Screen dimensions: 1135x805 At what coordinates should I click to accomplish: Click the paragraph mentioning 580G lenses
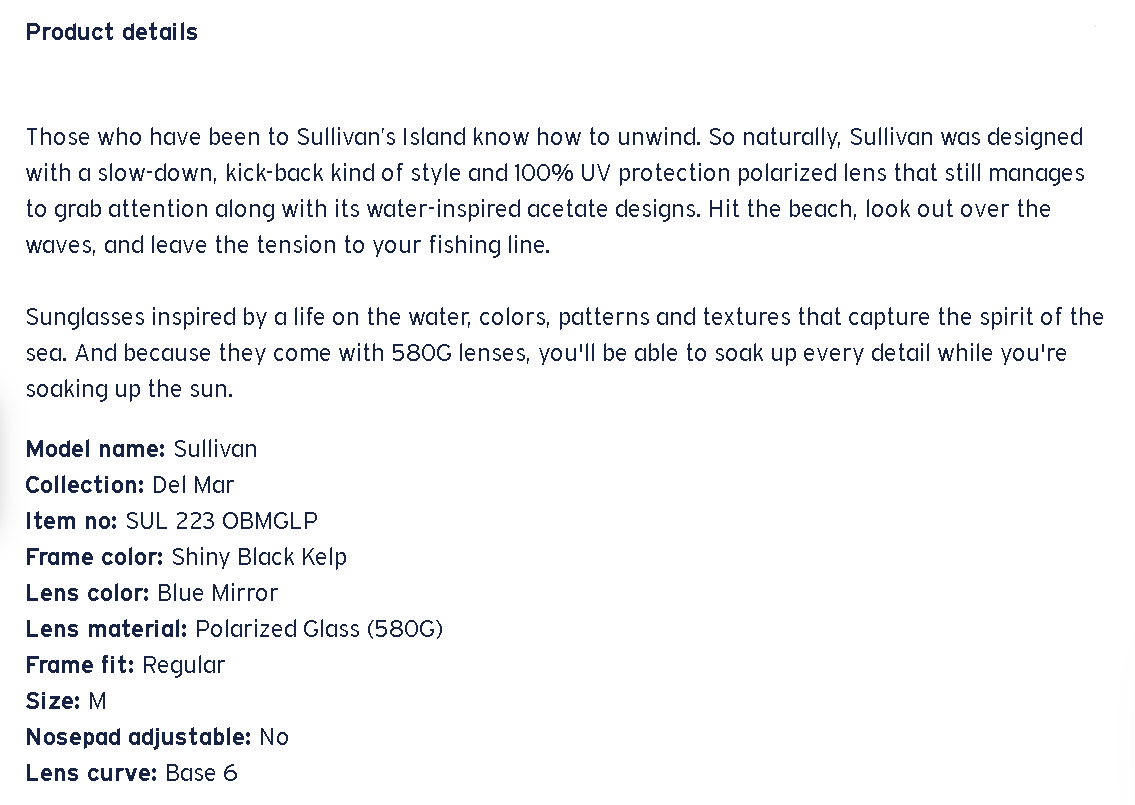tap(564, 353)
